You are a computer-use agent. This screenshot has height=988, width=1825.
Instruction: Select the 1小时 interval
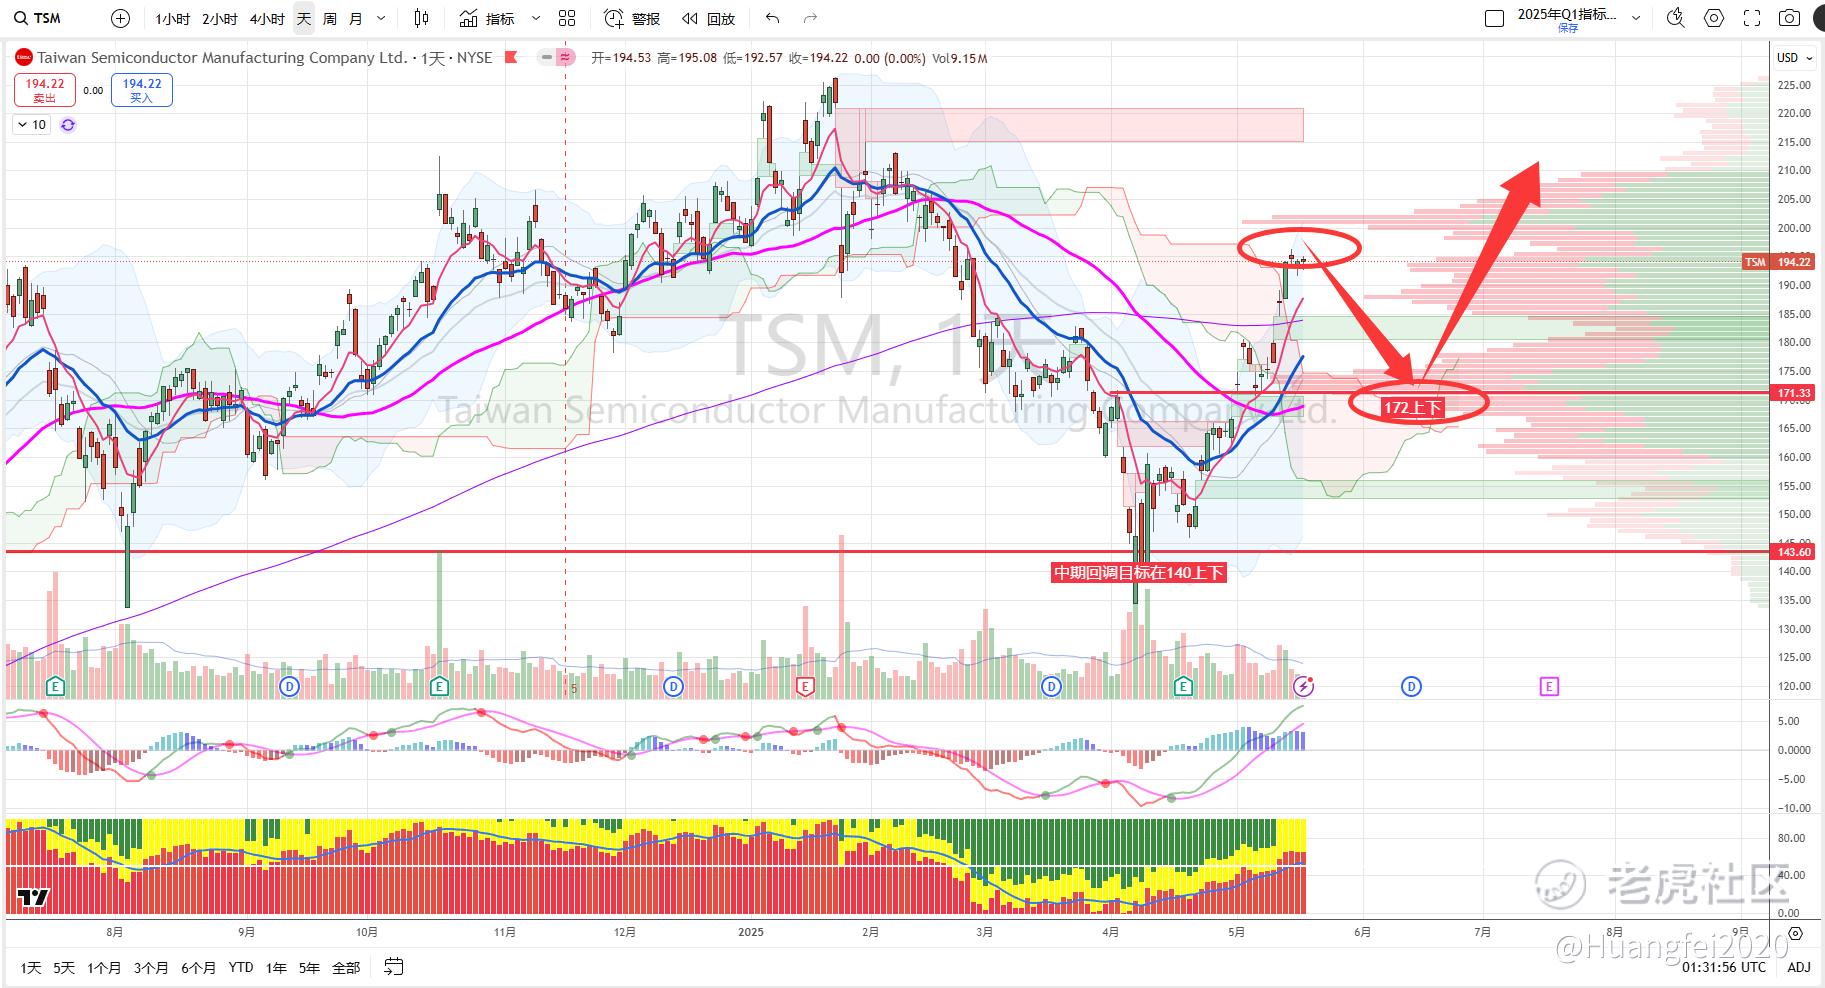coord(173,18)
